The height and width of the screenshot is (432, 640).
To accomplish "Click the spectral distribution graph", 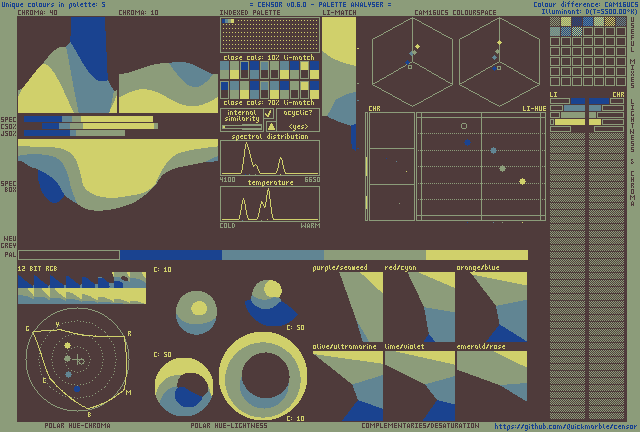I will point(270,158).
